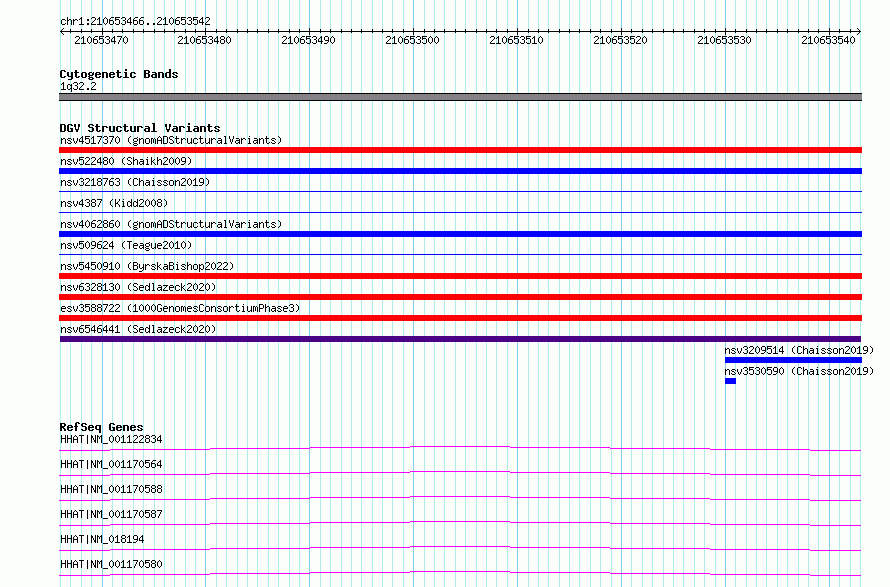Open transcript HHAT|NM_001170587

point(111,514)
